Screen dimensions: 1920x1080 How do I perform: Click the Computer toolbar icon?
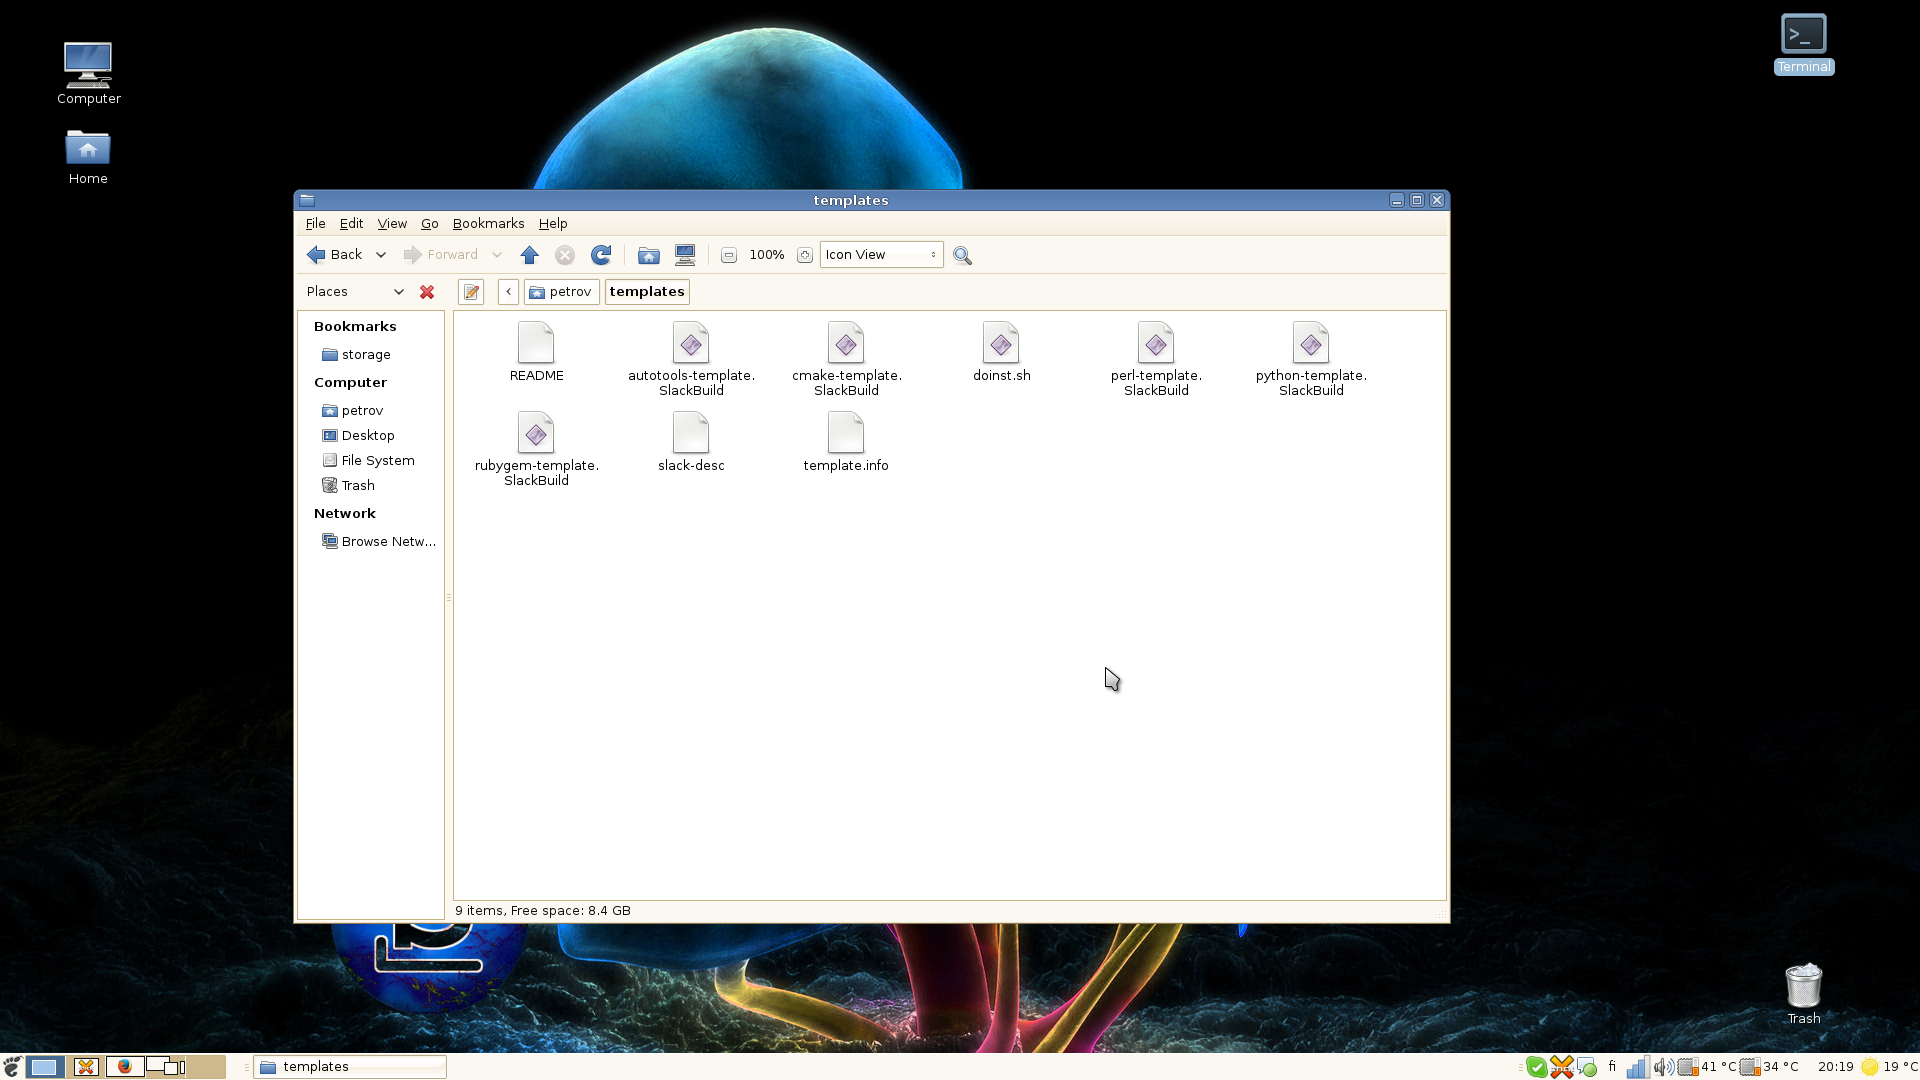[x=685, y=255]
